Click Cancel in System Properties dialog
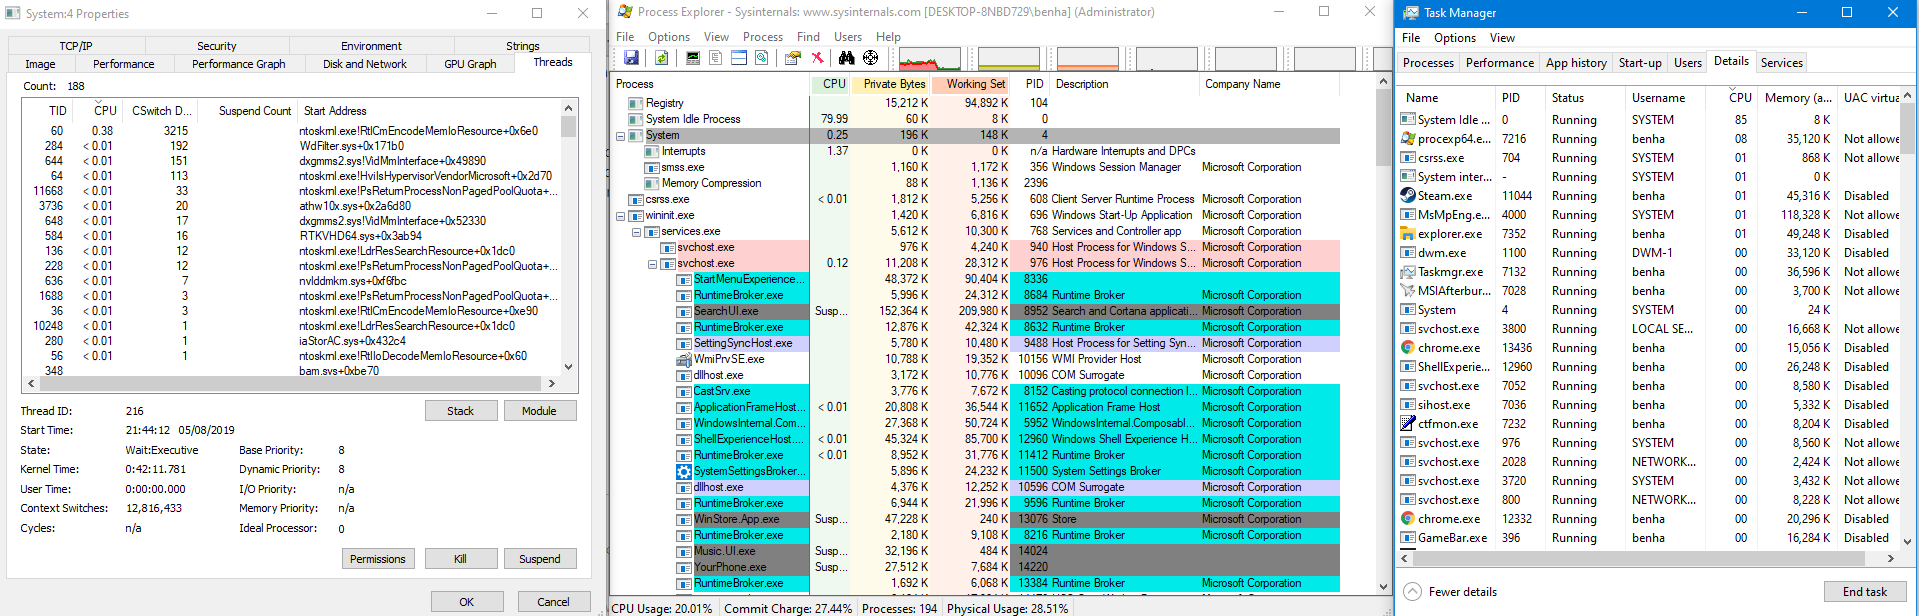The image size is (1919, 616). (553, 602)
